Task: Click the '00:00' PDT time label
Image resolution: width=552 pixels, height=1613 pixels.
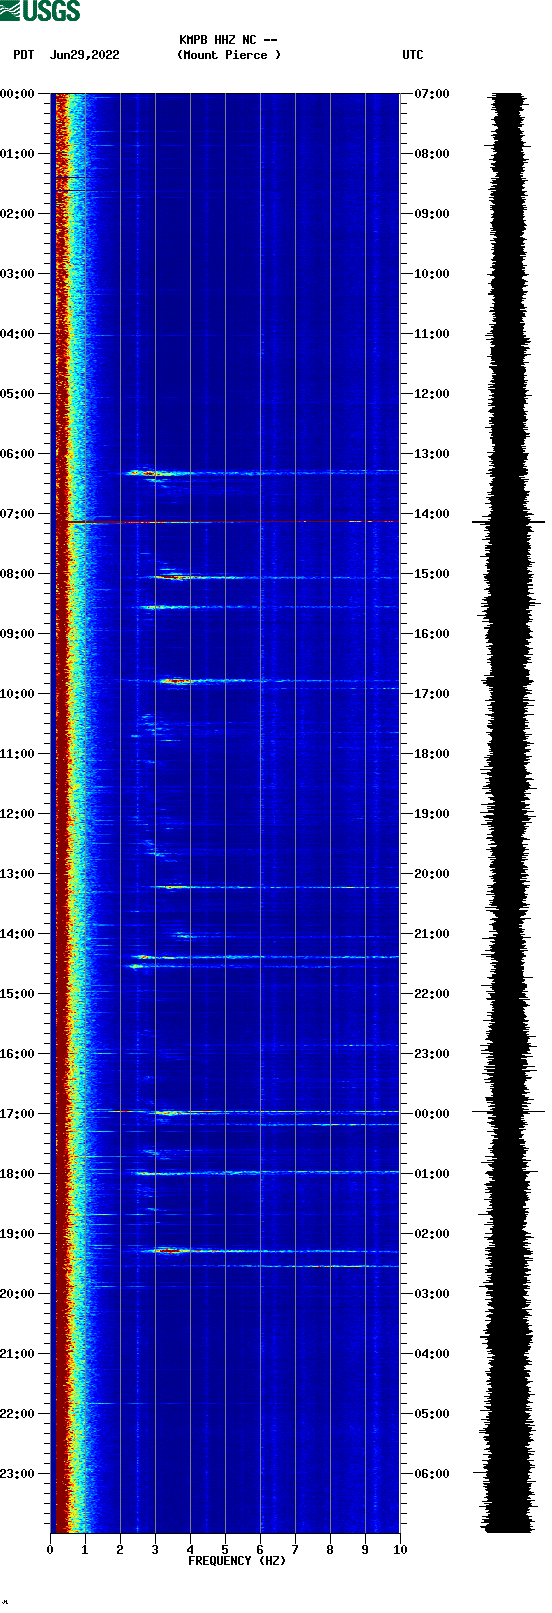Action: coord(18,94)
